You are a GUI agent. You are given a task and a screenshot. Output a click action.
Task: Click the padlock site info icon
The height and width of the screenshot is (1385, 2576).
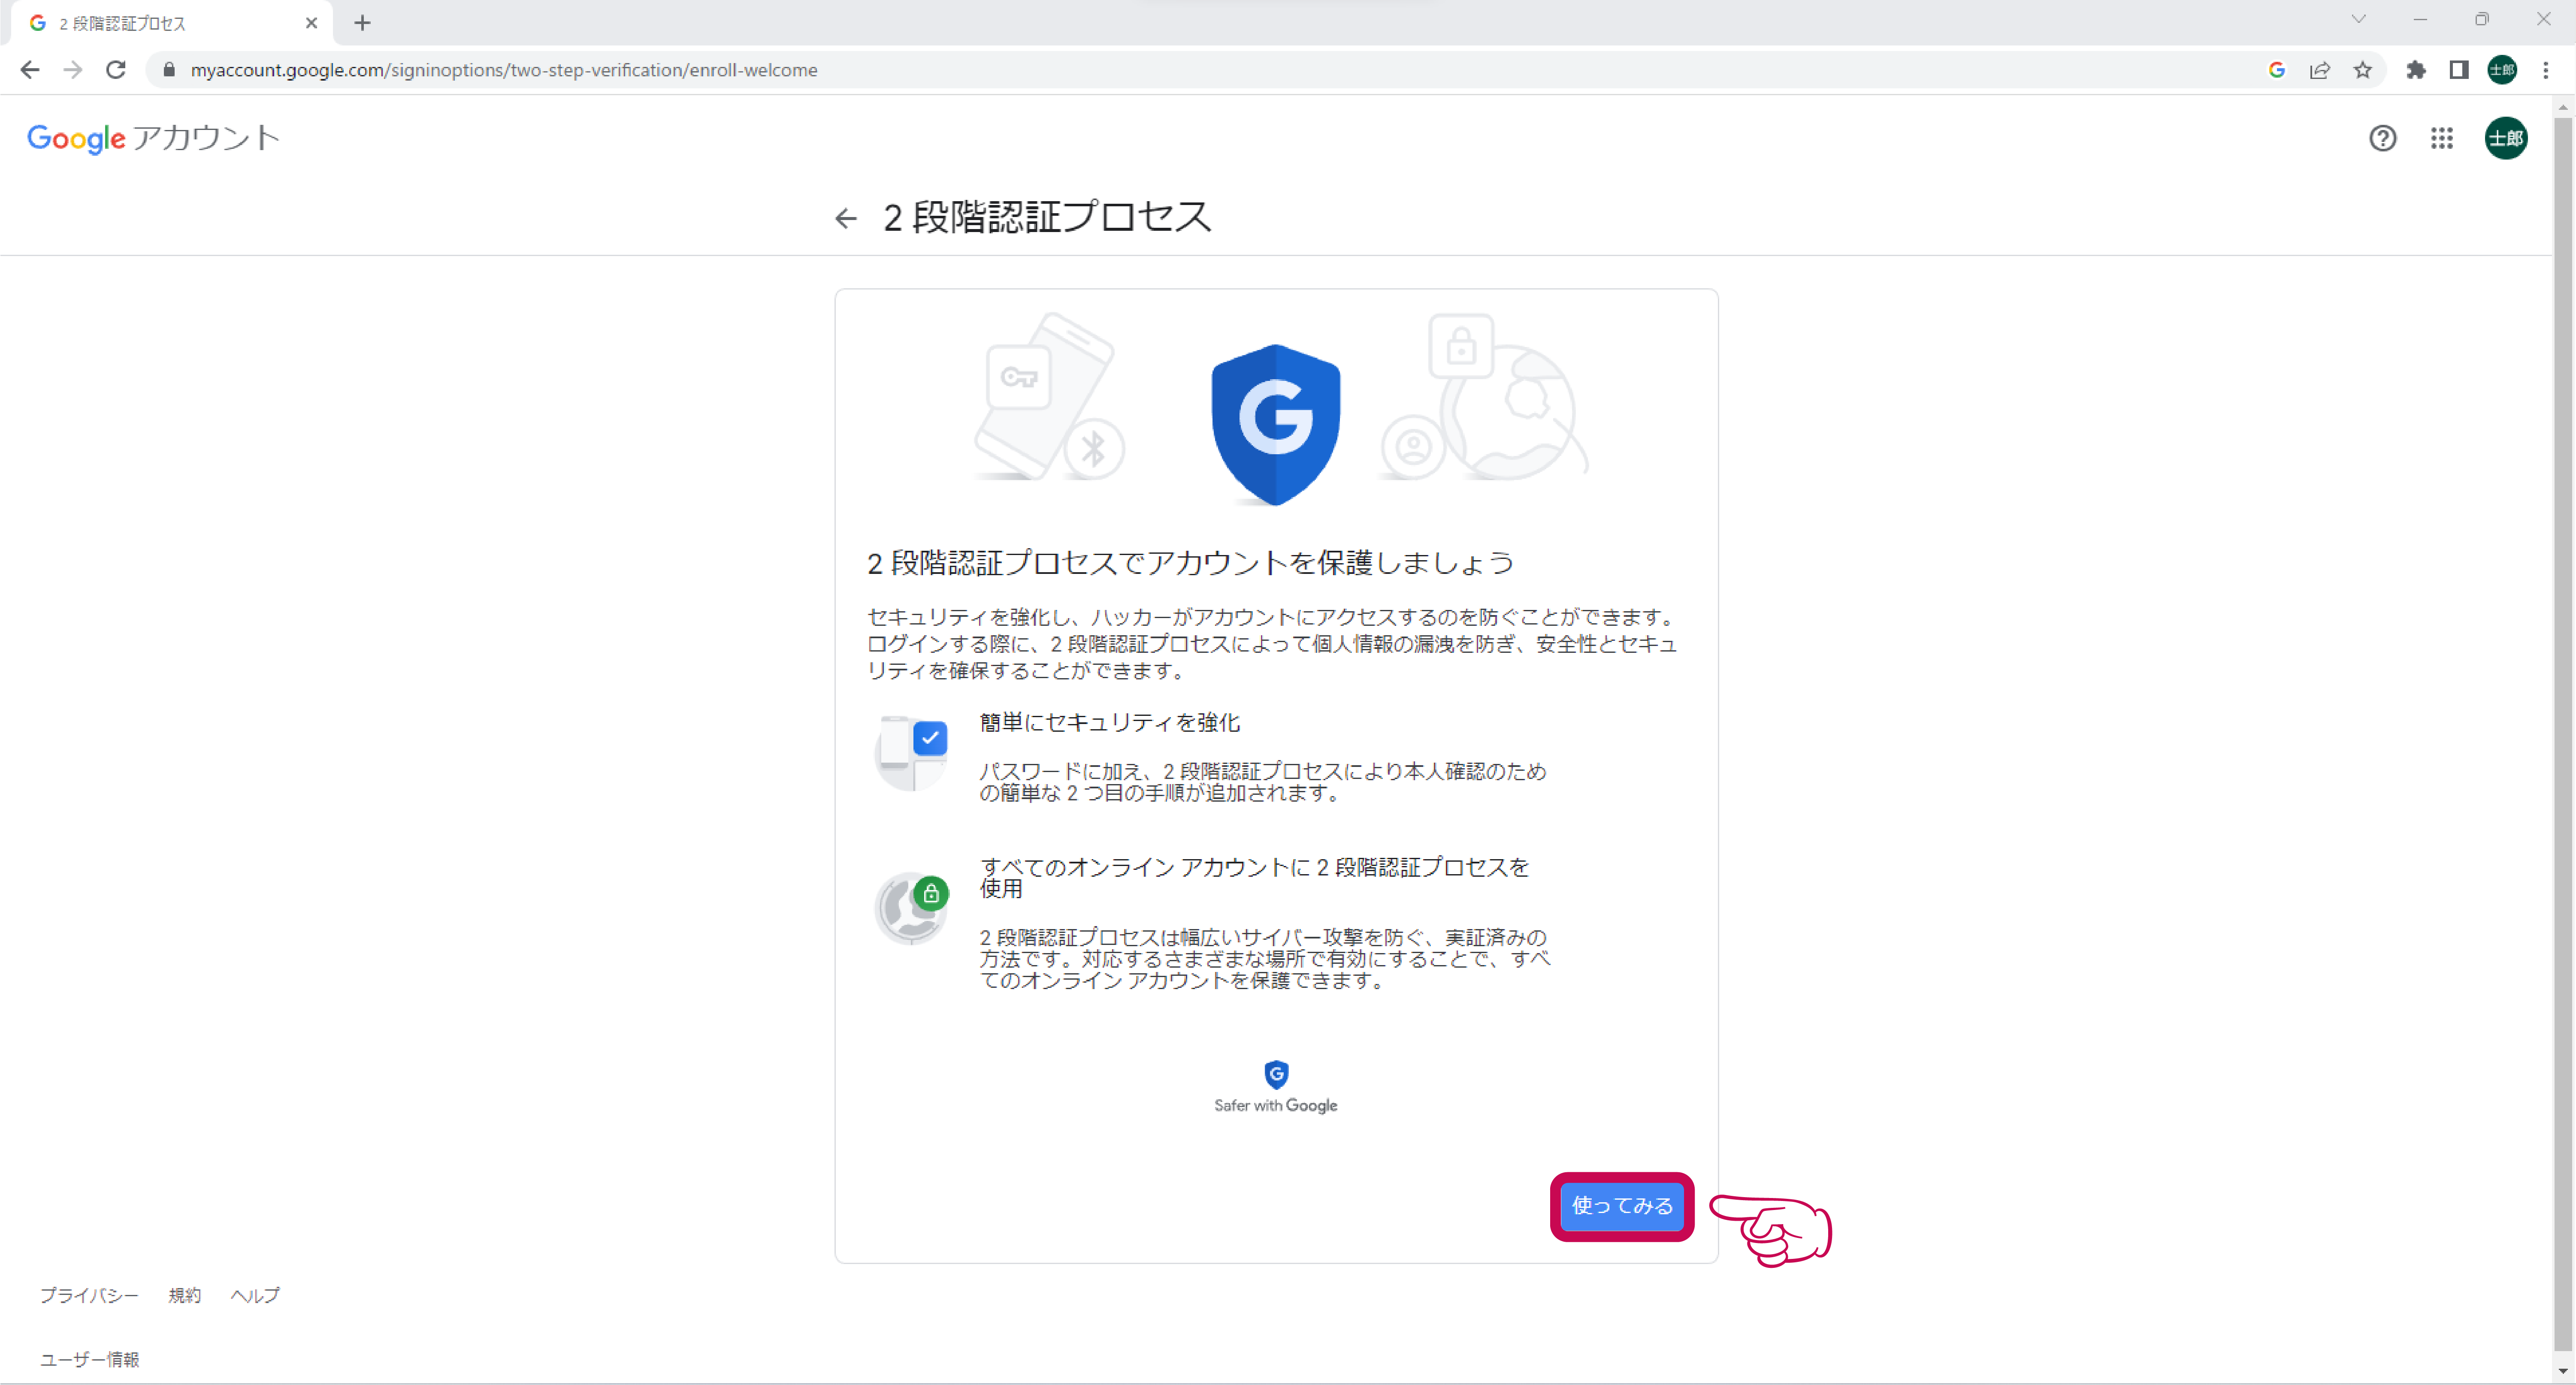click(x=169, y=70)
